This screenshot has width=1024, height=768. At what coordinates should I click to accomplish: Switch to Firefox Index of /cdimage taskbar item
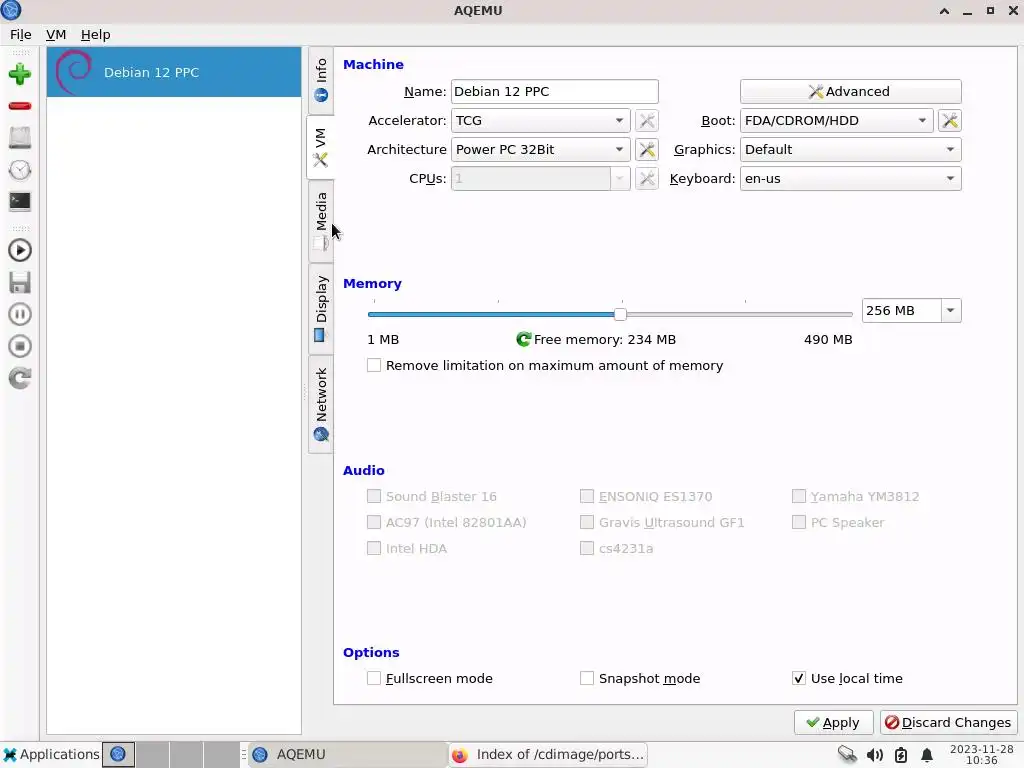pos(549,754)
